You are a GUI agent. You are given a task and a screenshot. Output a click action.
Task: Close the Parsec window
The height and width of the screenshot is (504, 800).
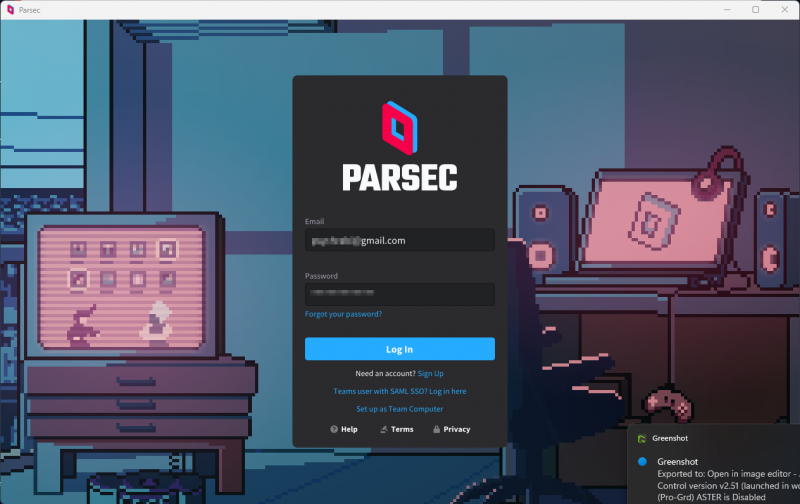coord(785,10)
